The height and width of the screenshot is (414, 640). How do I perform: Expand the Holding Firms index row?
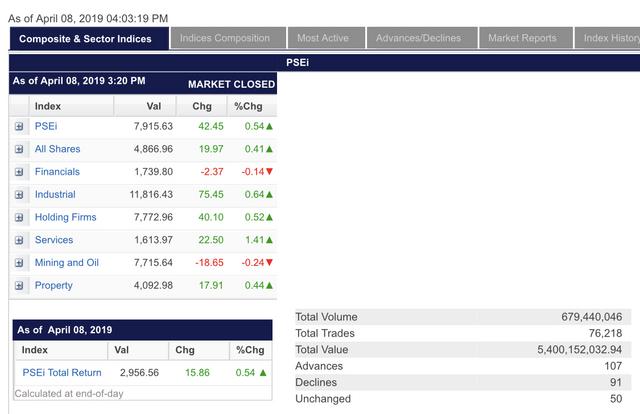click(x=19, y=218)
